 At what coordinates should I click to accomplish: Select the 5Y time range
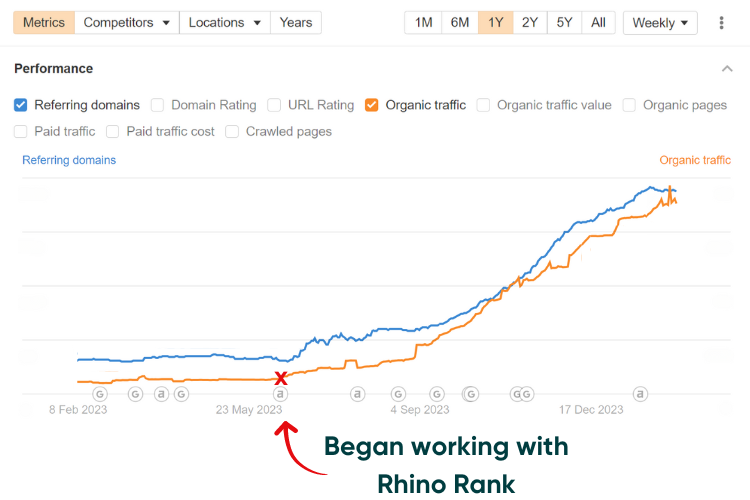tap(564, 22)
